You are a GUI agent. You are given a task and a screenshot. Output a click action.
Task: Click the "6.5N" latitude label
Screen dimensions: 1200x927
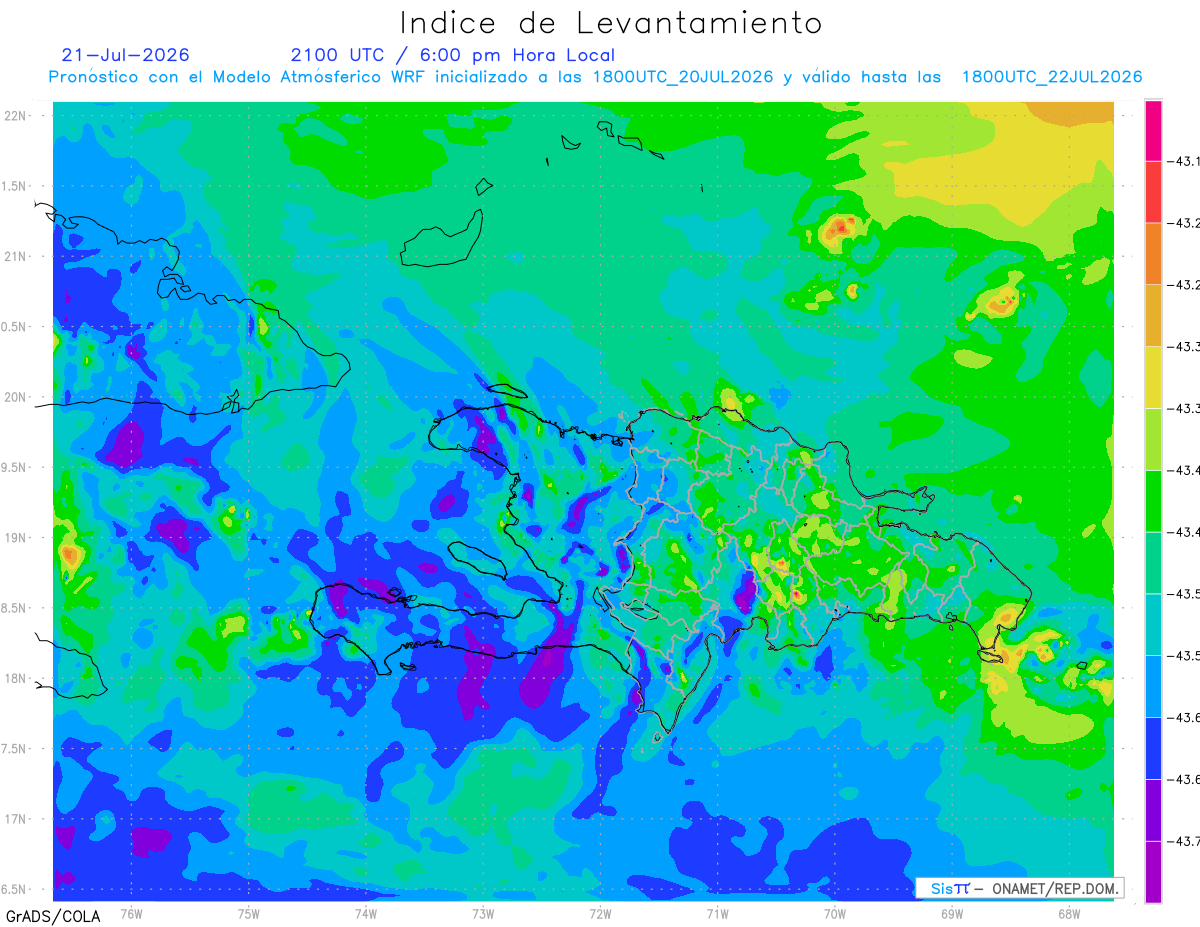[x=14, y=889]
